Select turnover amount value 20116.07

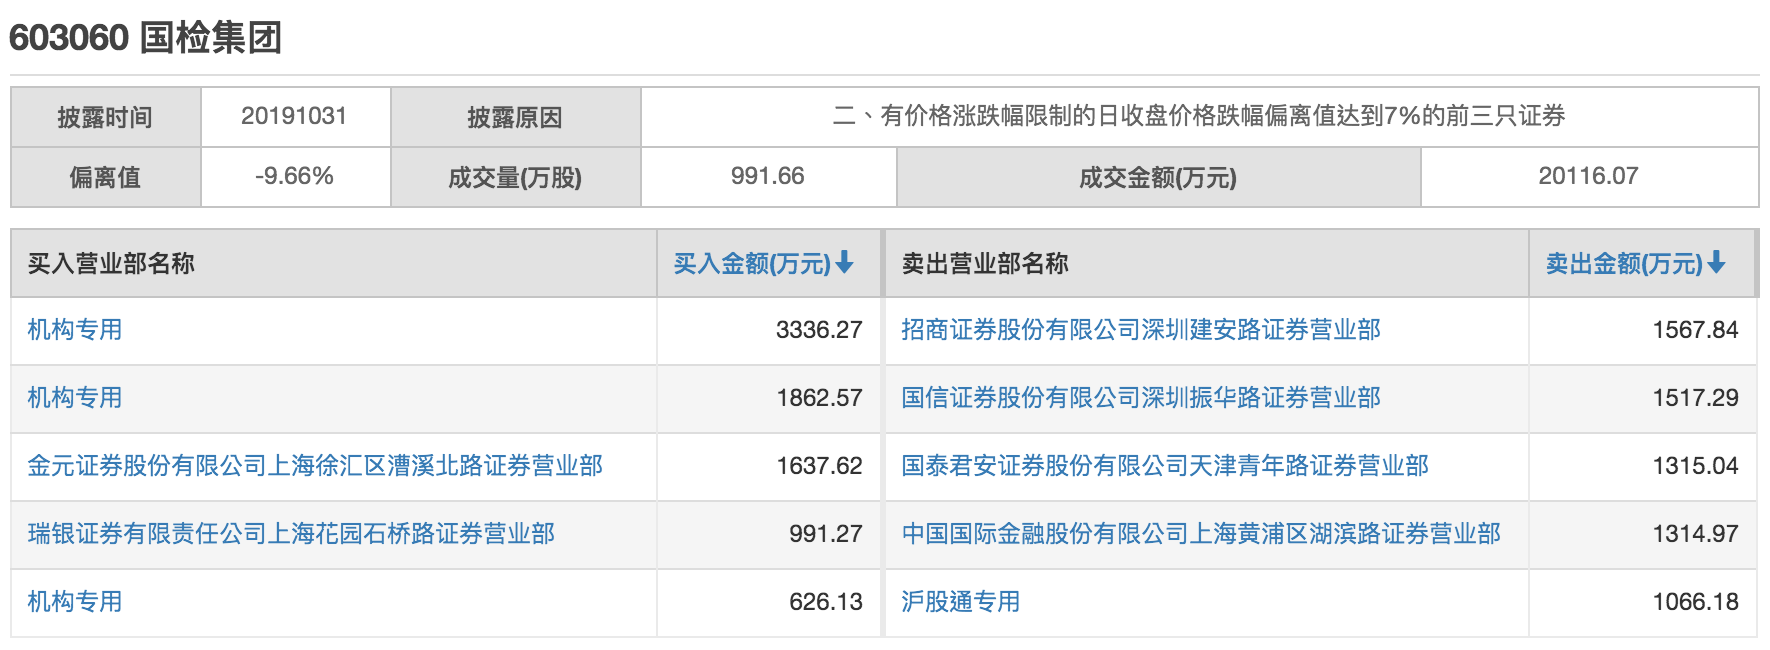(x=1588, y=176)
